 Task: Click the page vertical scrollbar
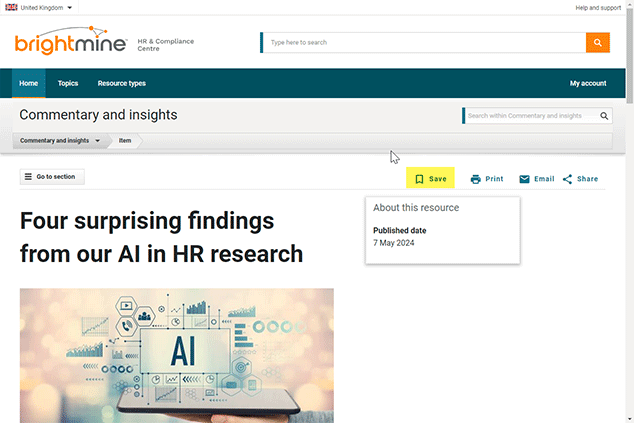pos(628,250)
